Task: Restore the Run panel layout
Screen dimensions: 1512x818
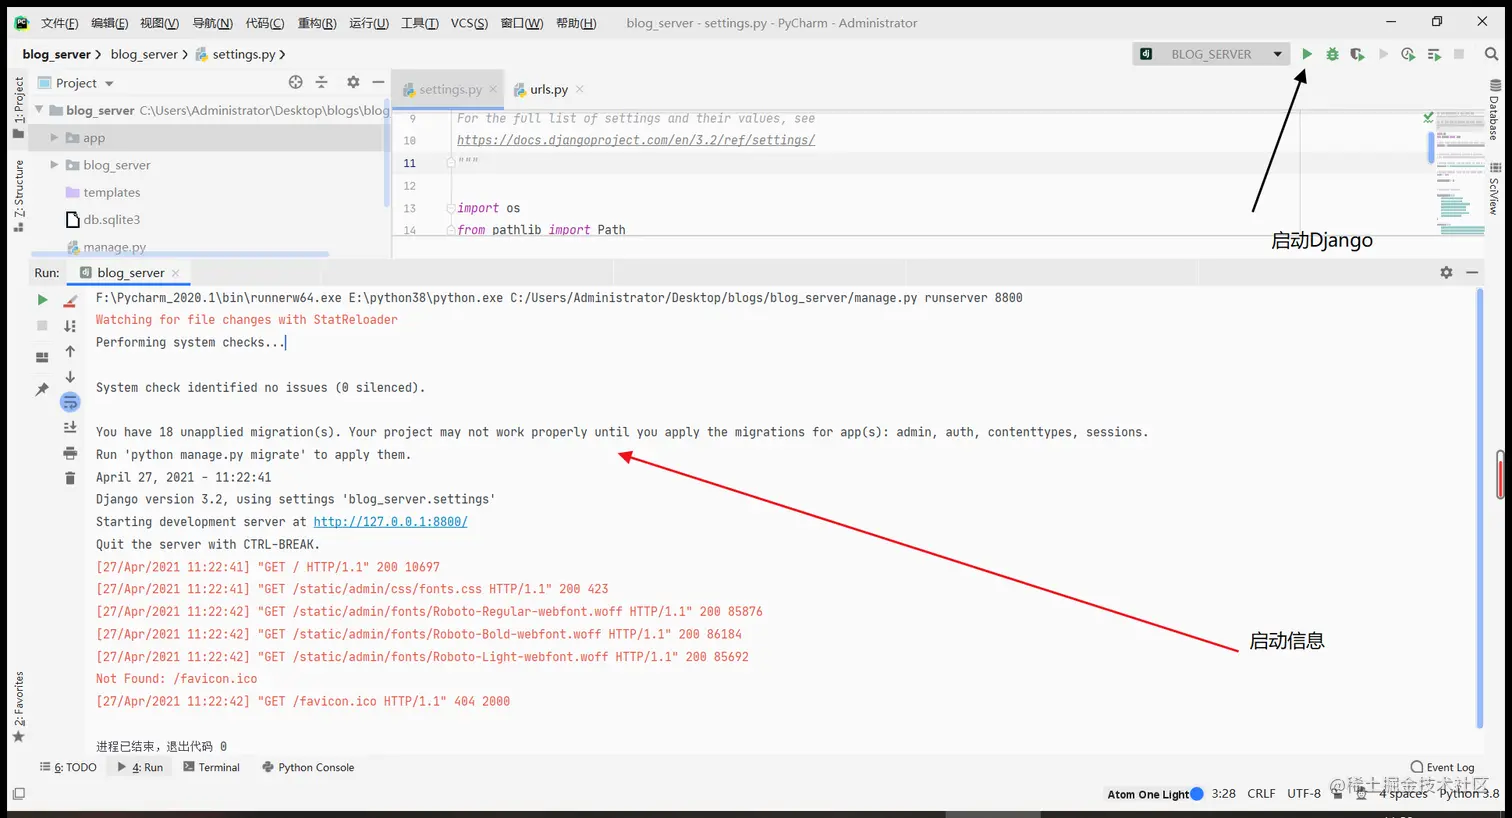Action: point(42,357)
